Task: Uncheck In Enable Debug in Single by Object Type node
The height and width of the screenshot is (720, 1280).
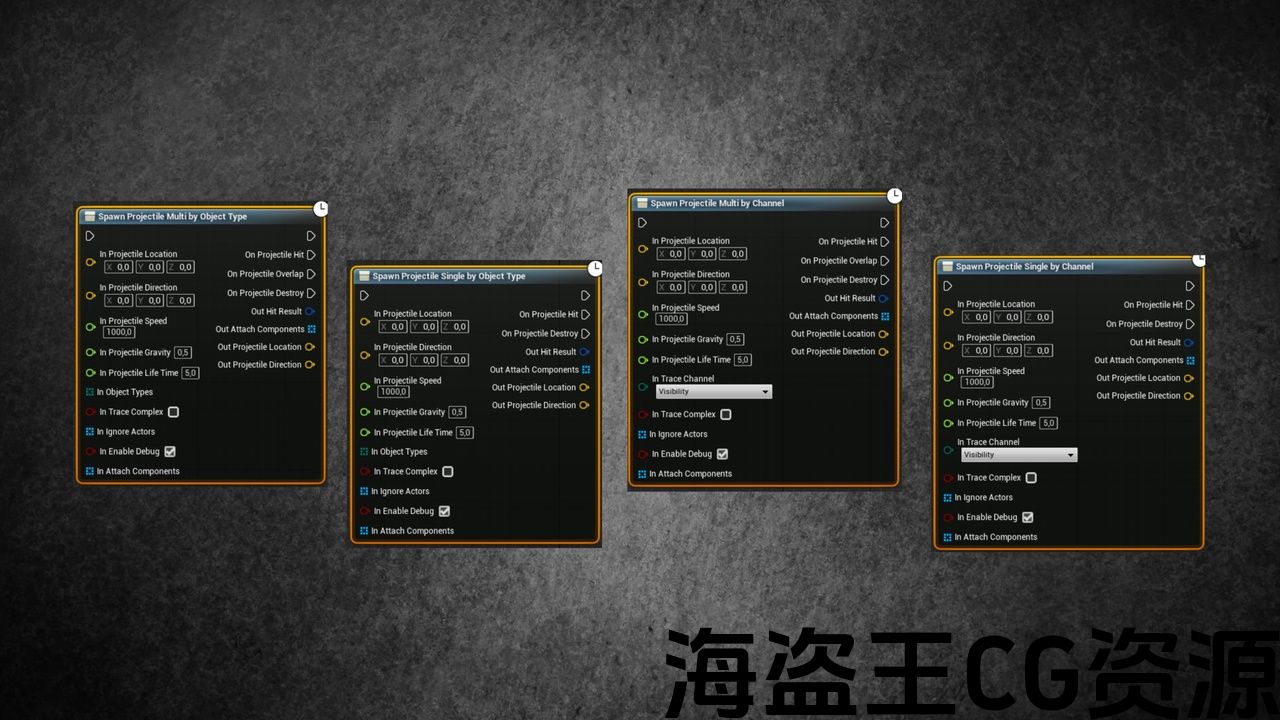Action: [444, 511]
